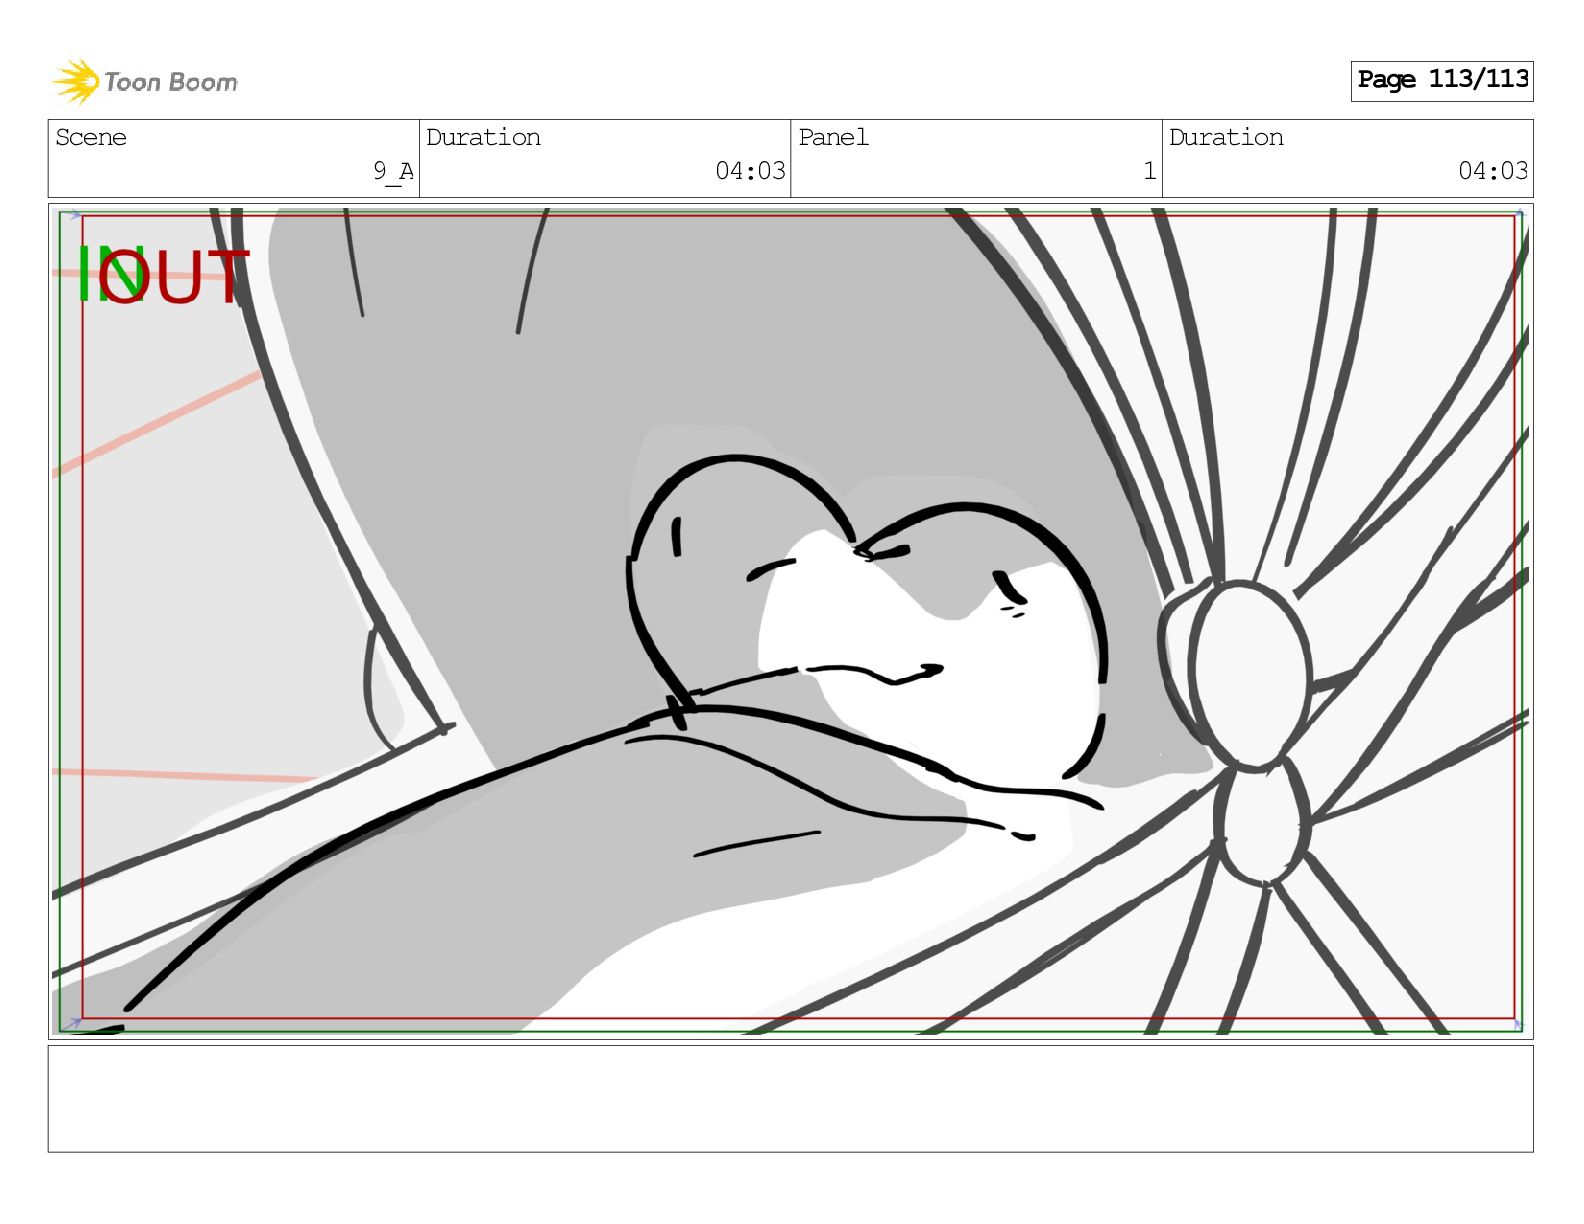Image resolution: width=1584 pixels, height=1224 pixels.
Task: Select the scene value 9_A
Action: pos(393,171)
